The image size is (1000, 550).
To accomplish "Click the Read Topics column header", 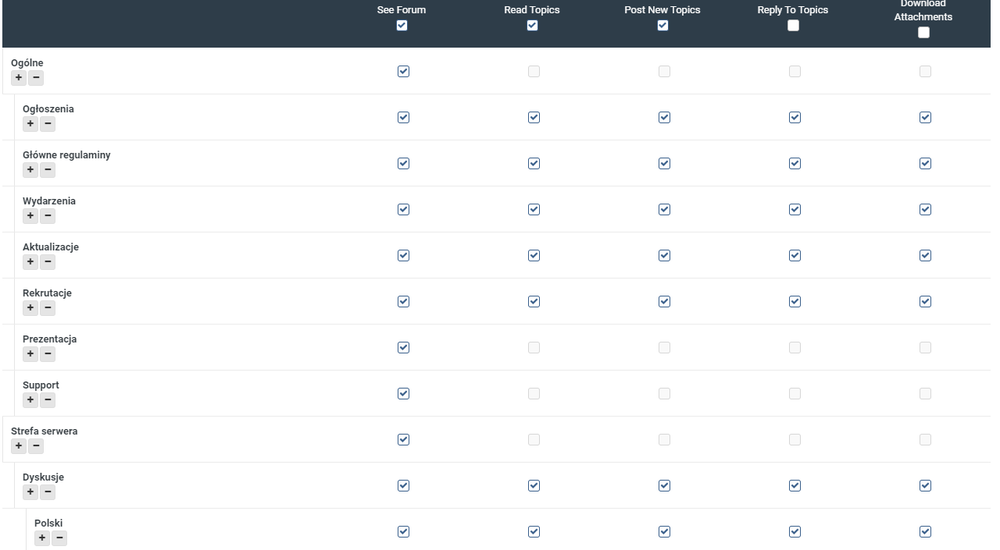I will click(532, 10).
